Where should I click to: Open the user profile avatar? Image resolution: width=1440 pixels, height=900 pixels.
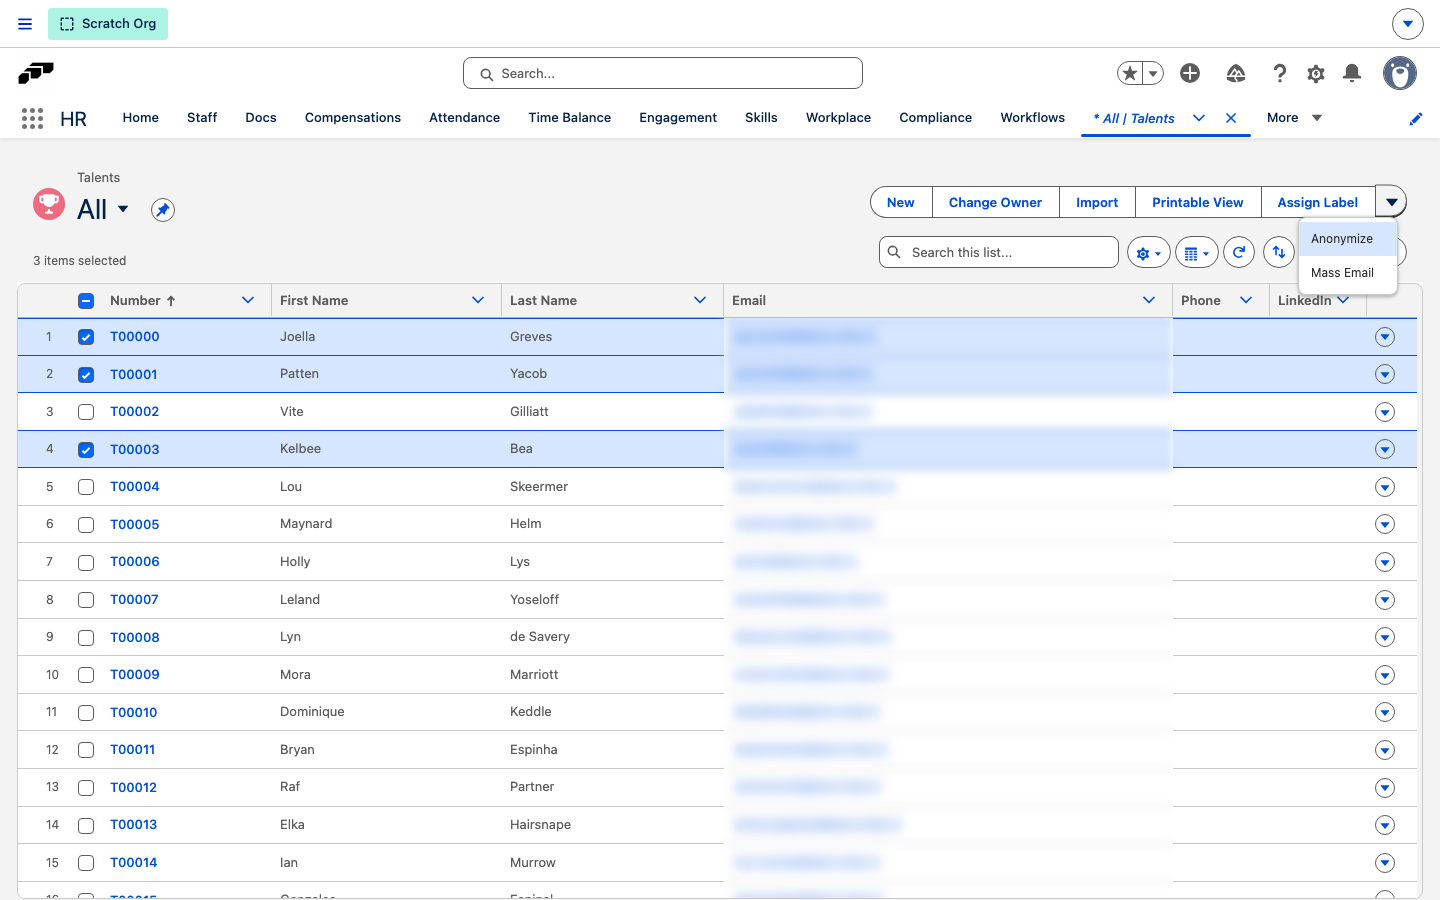pyautogui.click(x=1400, y=73)
